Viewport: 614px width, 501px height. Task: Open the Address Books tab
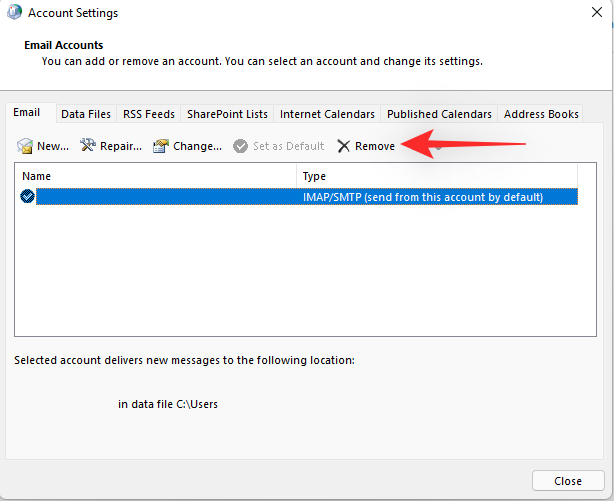pyautogui.click(x=541, y=114)
